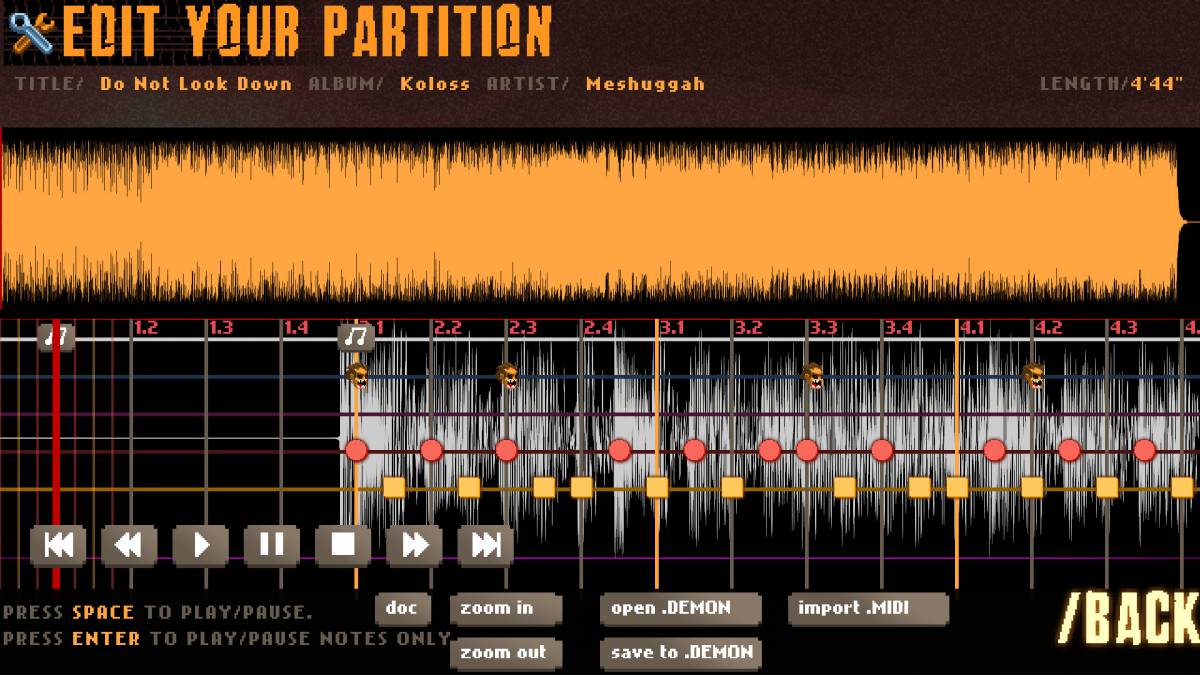The image size is (1200, 675).
Task: Pause the track with the pause button
Action: [272, 545]
